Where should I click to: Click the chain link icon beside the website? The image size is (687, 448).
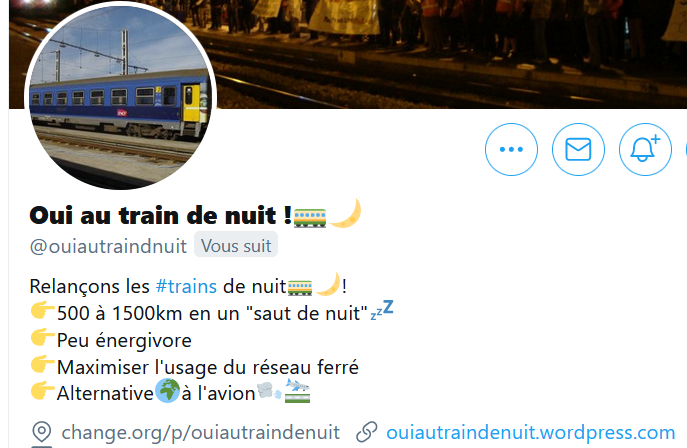[x=367, y=432]
